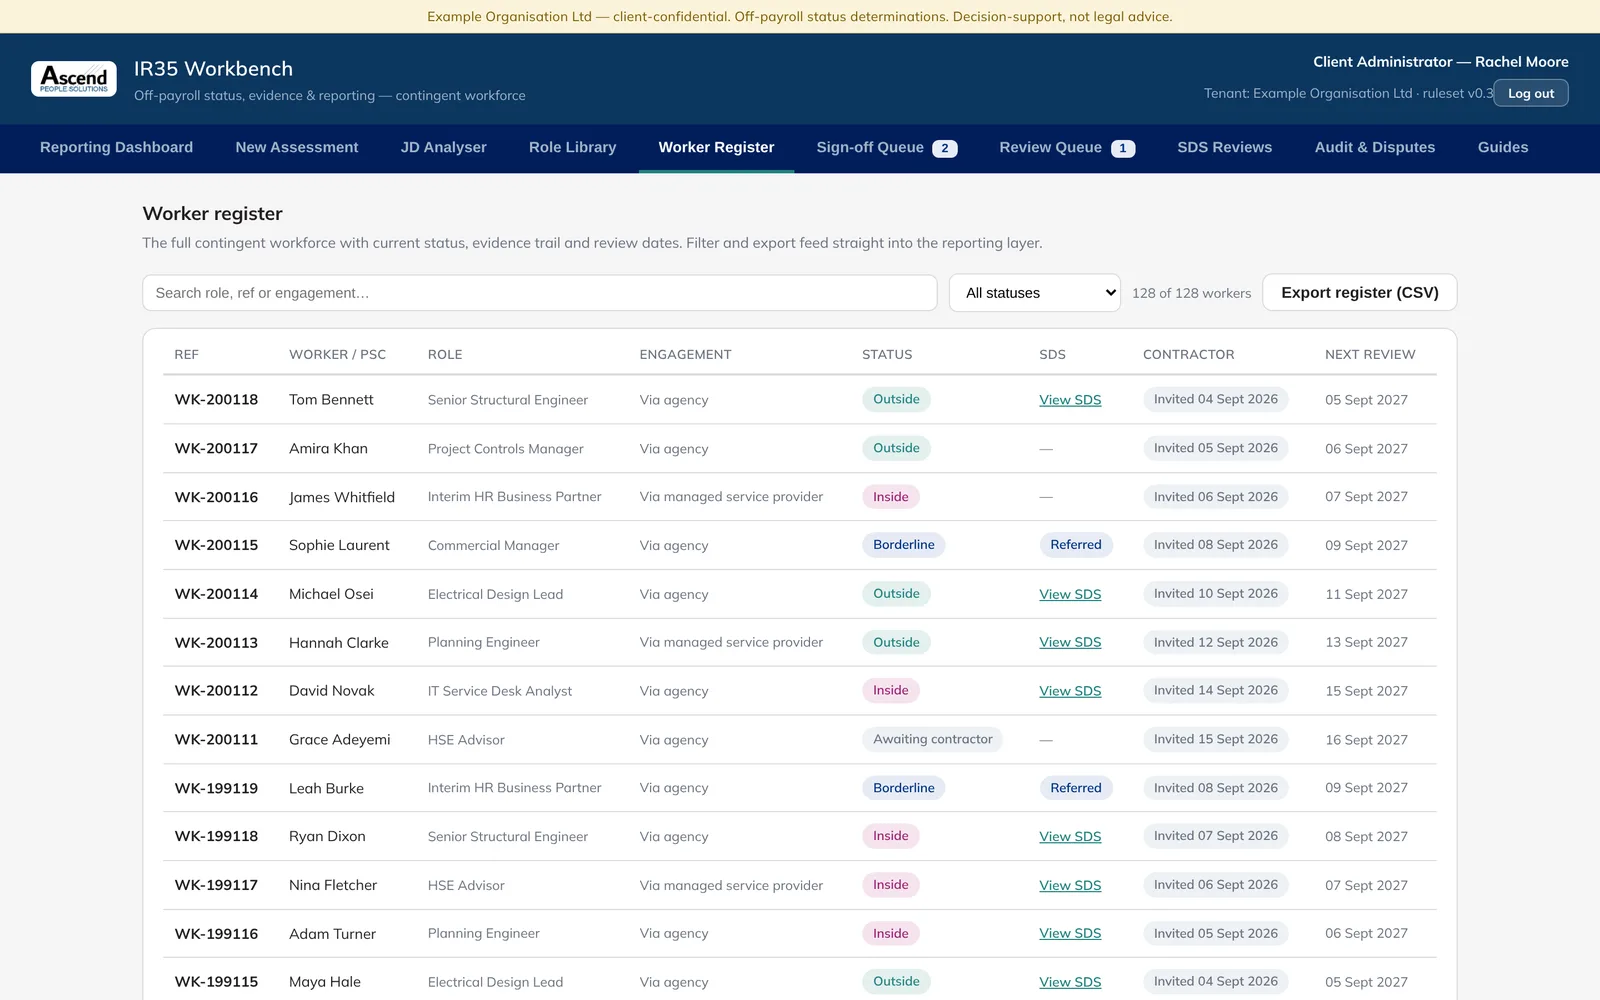Screen dimensions: 1600x1000
Task: Click the Borderline status for Sophie Laurent
Action: click(904, 545)
